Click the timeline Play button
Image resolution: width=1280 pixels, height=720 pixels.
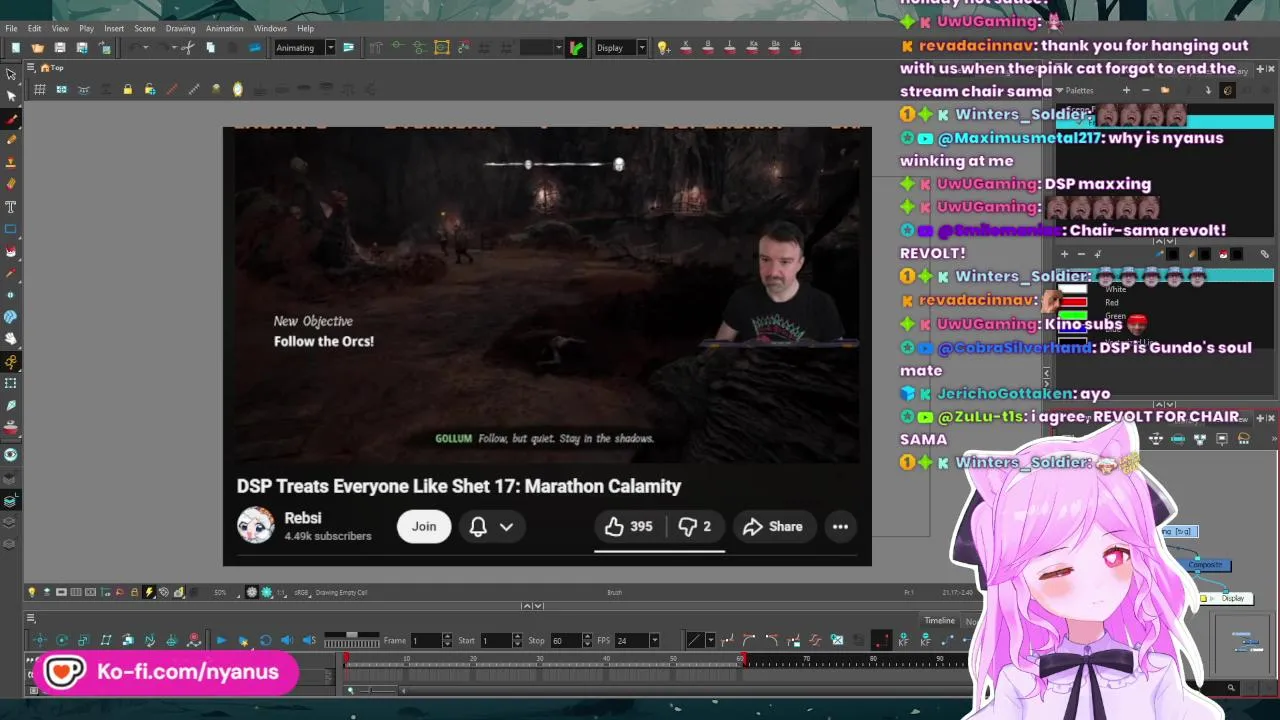coord(221,640)
